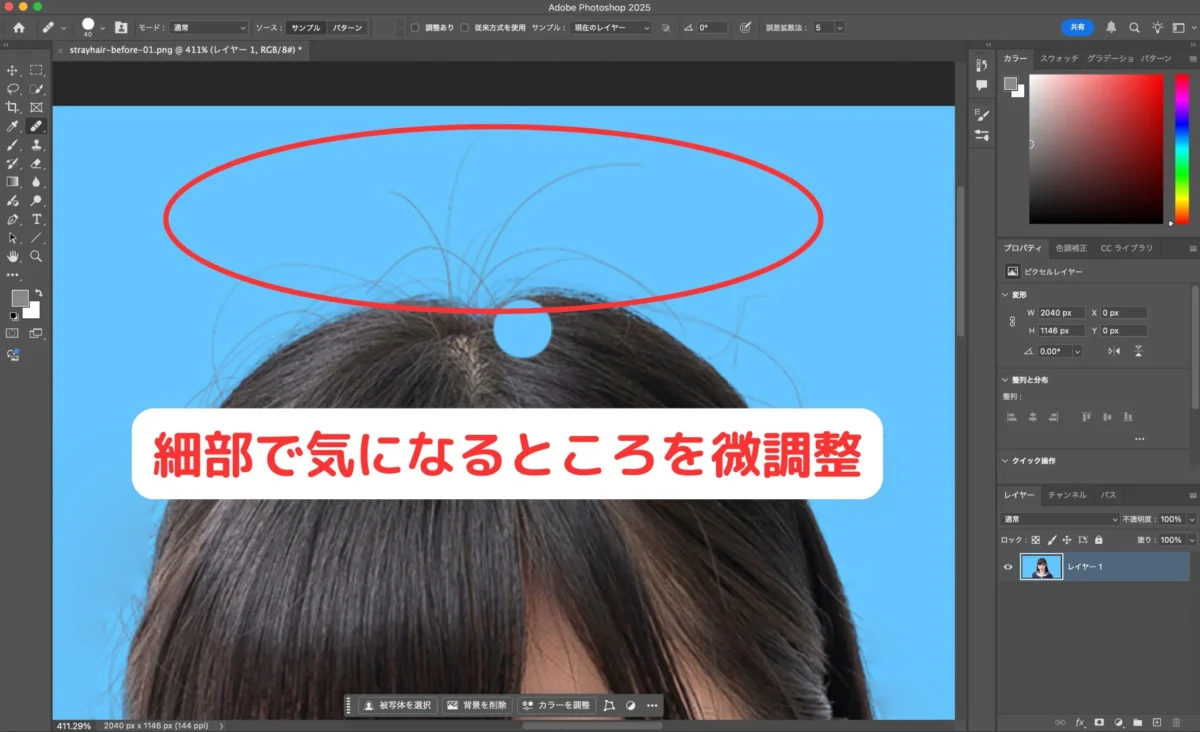Image resolution: width=1200 pixels, height=732 pixels.
Task: Select the Hand tool
Action: click(13, 256)
